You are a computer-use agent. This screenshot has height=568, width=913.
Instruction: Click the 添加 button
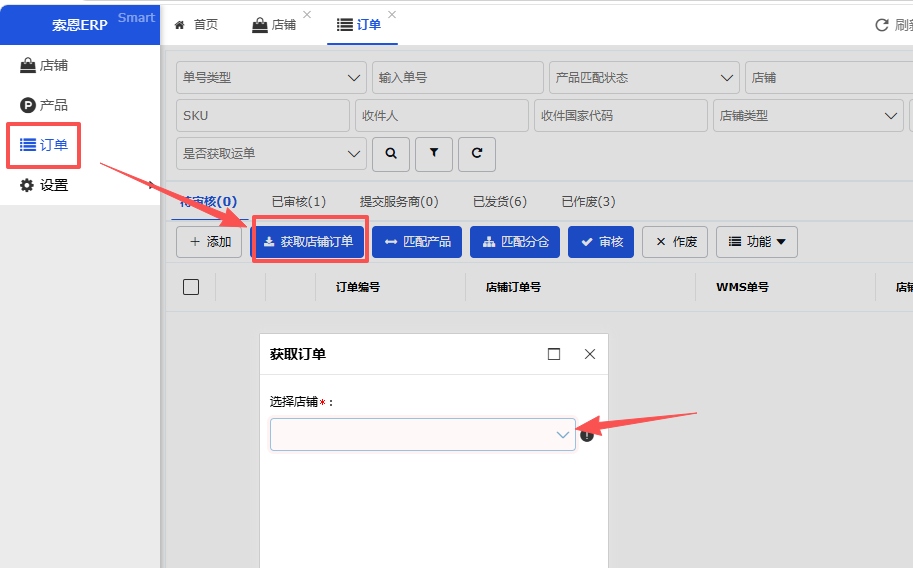point(209,242)
